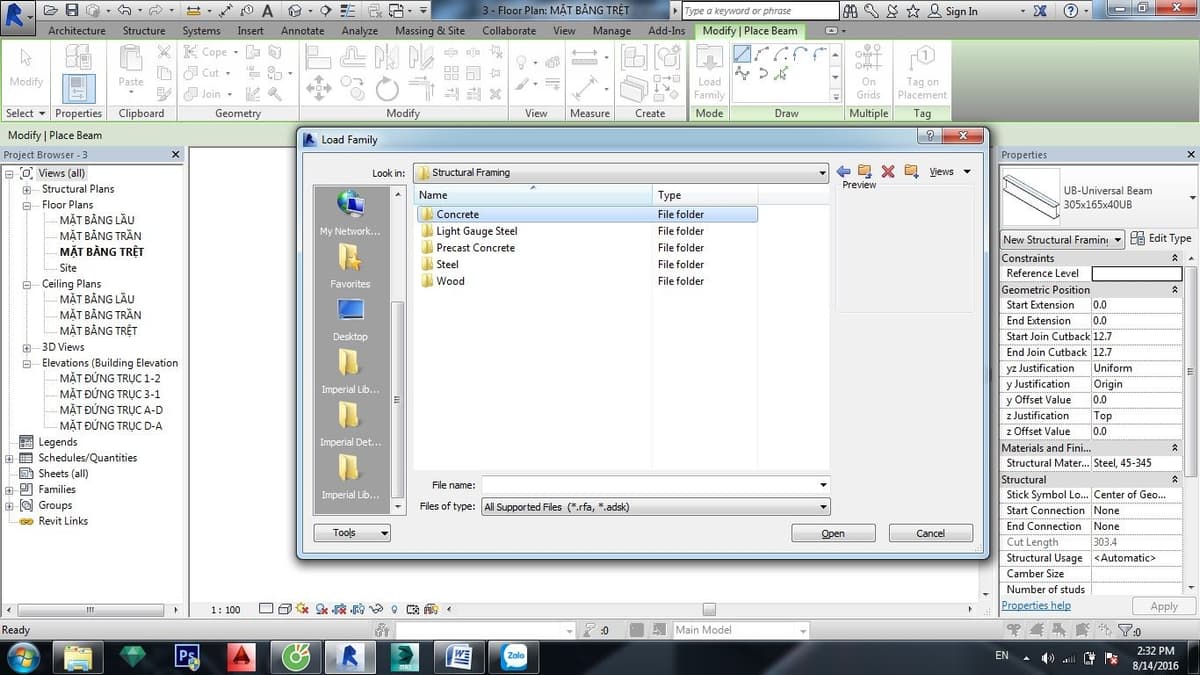Open the Add-Ins ribbon tab
This screenshot has width=1200, height=675.
[667, 31]
